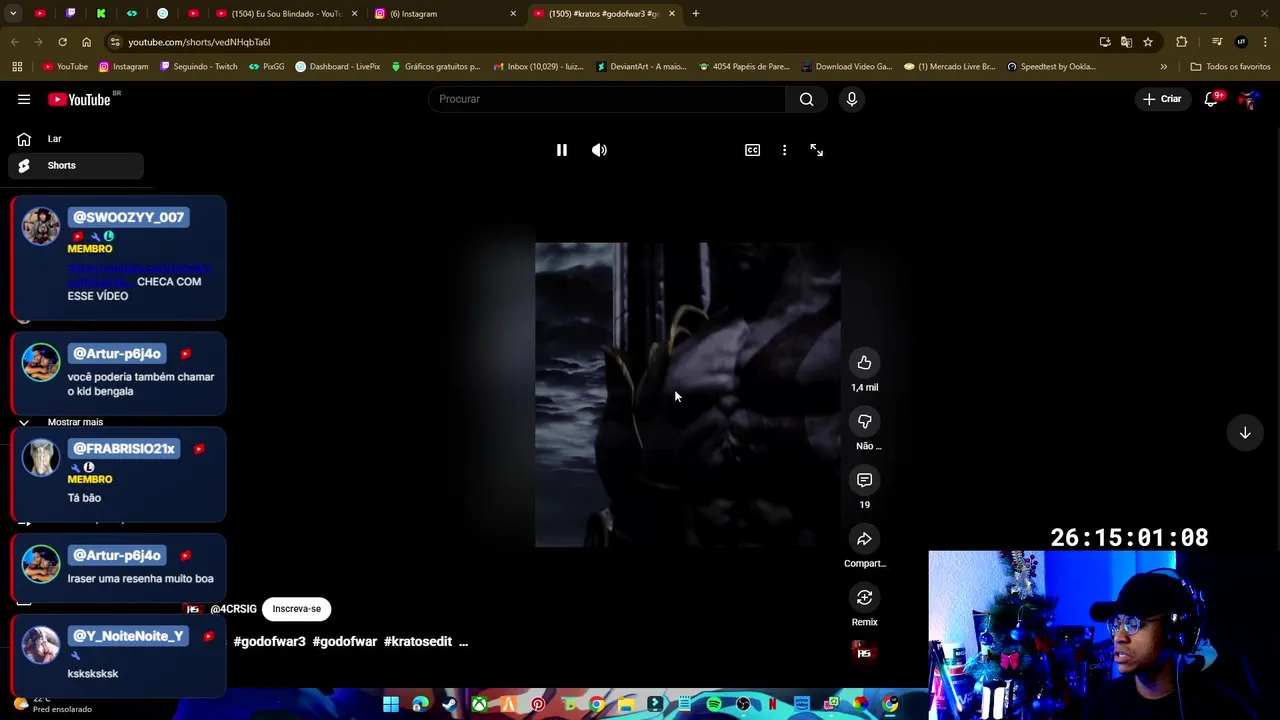
Task: Subscribe with the Inscreva-se button
Action: pos(297,609)
